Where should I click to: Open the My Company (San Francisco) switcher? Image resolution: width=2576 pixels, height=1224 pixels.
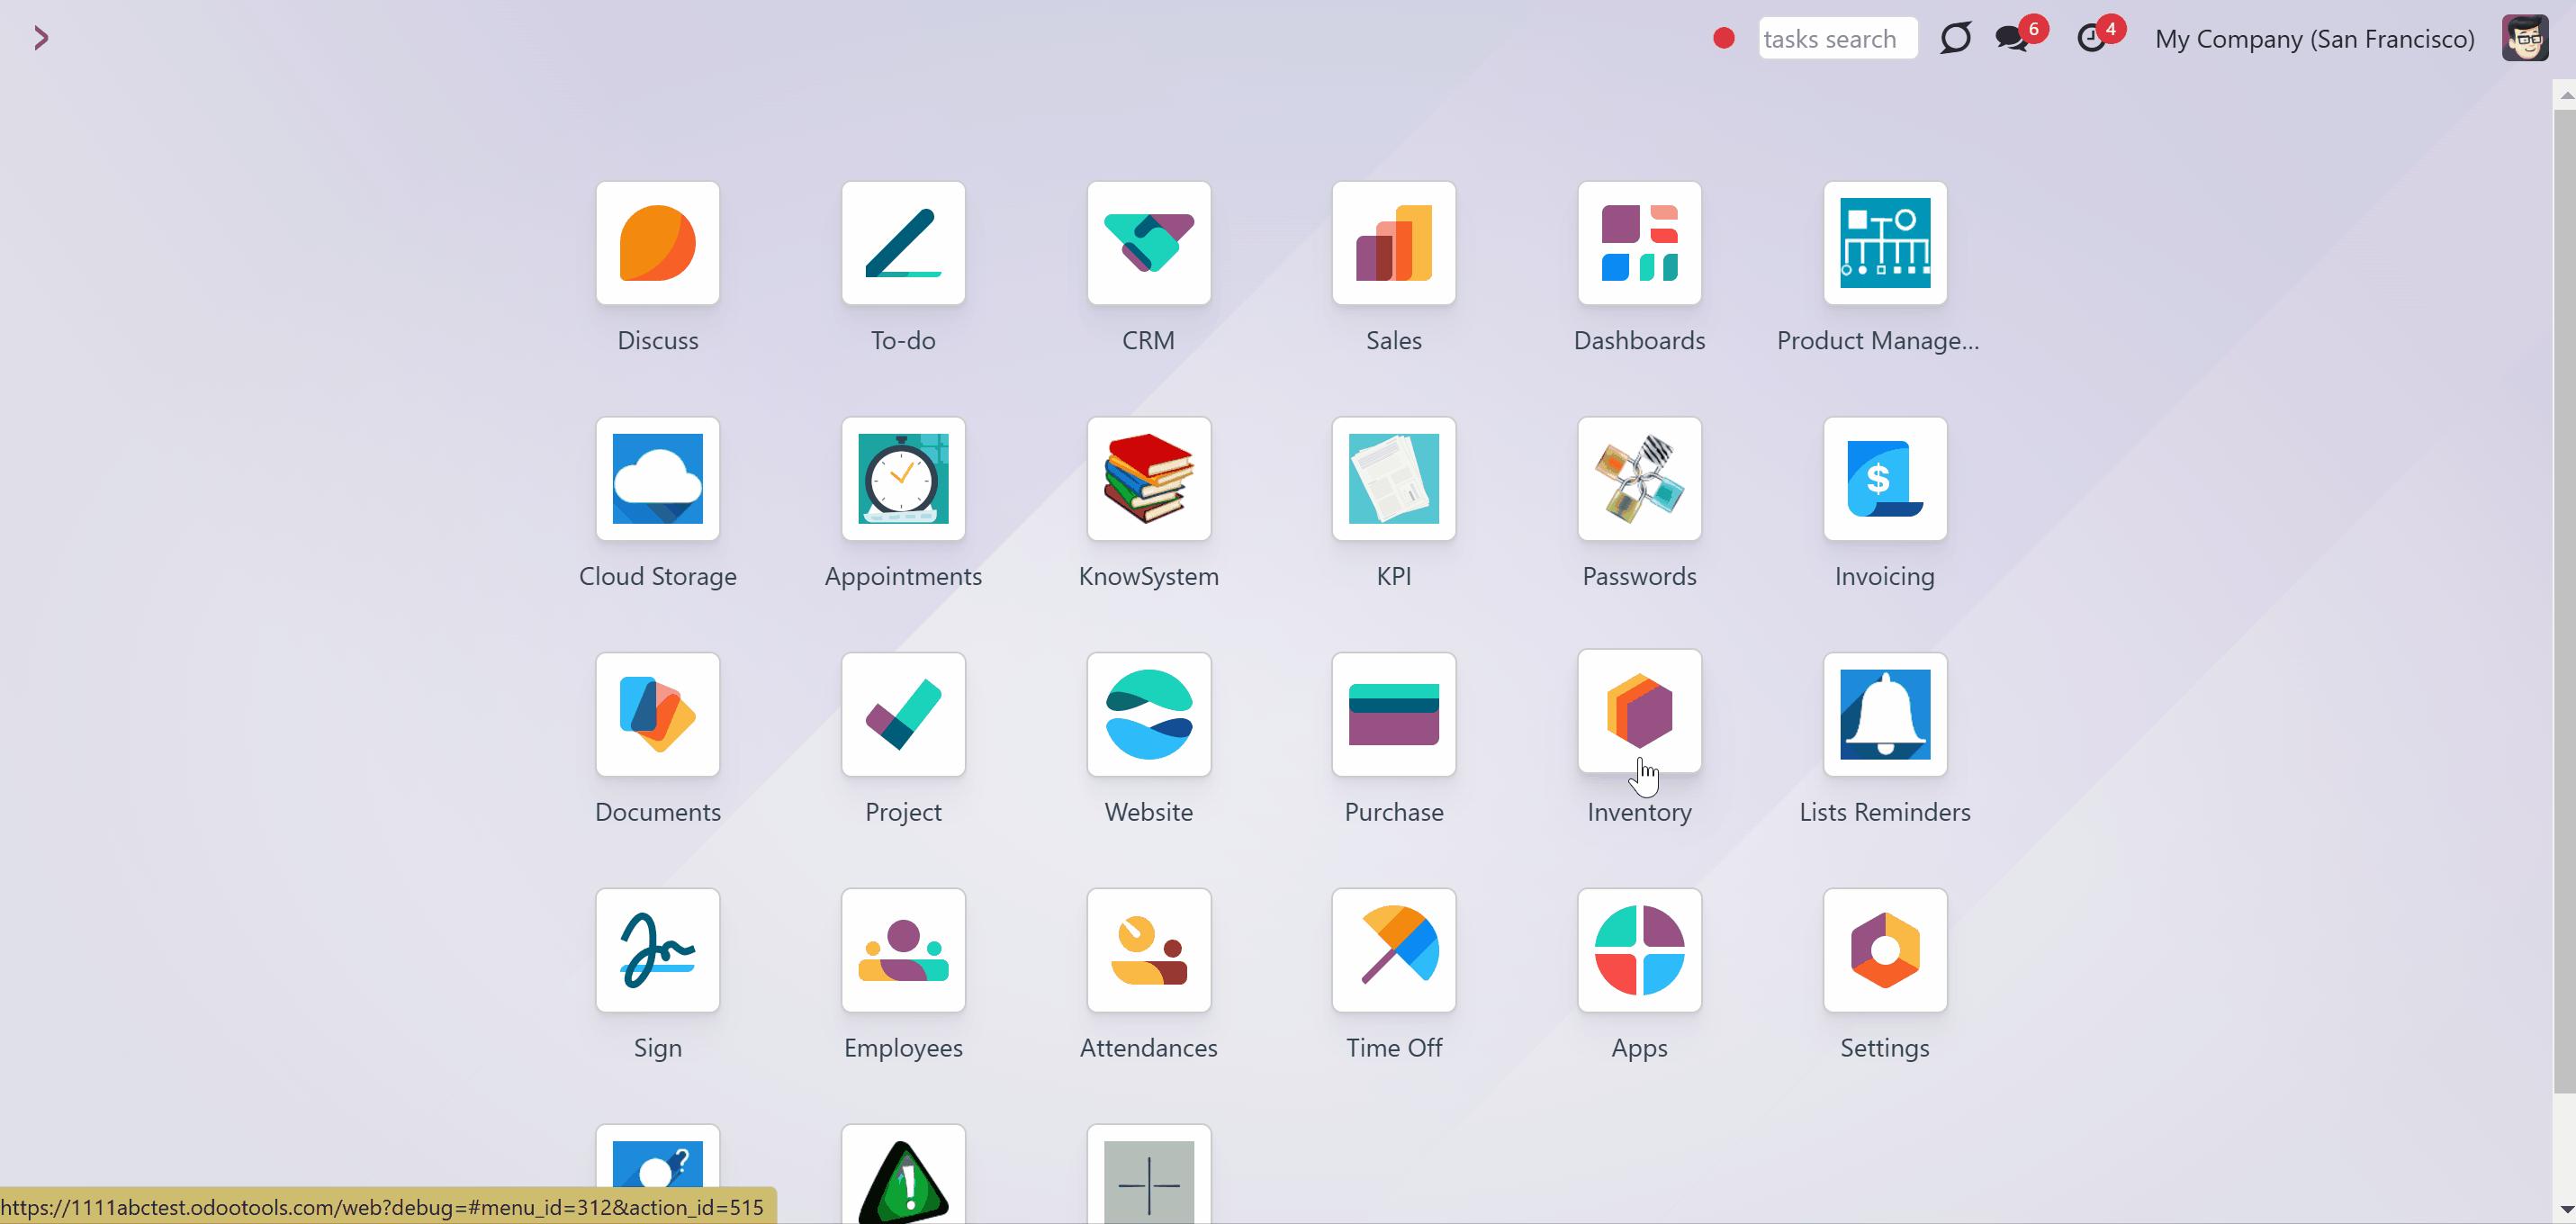tap(2314, 39)
